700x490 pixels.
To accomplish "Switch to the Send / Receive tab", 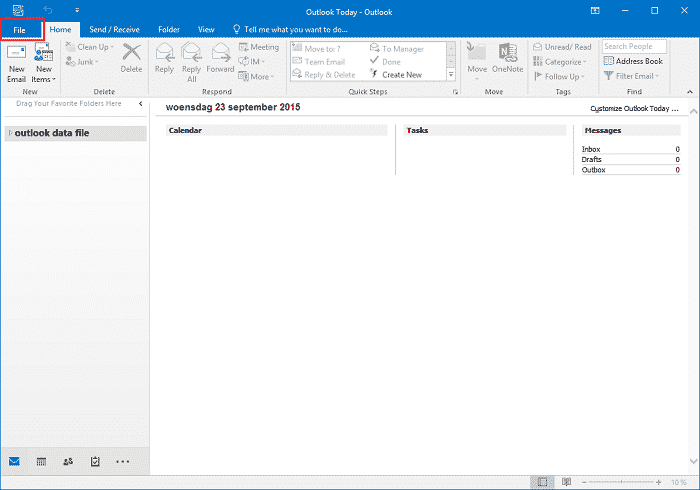I will [114, 29].
